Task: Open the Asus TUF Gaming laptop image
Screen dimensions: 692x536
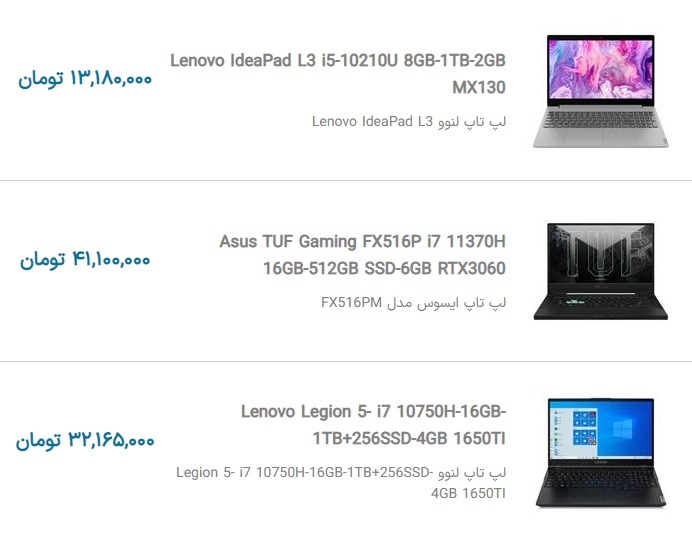Action: [x=601, y=271]
